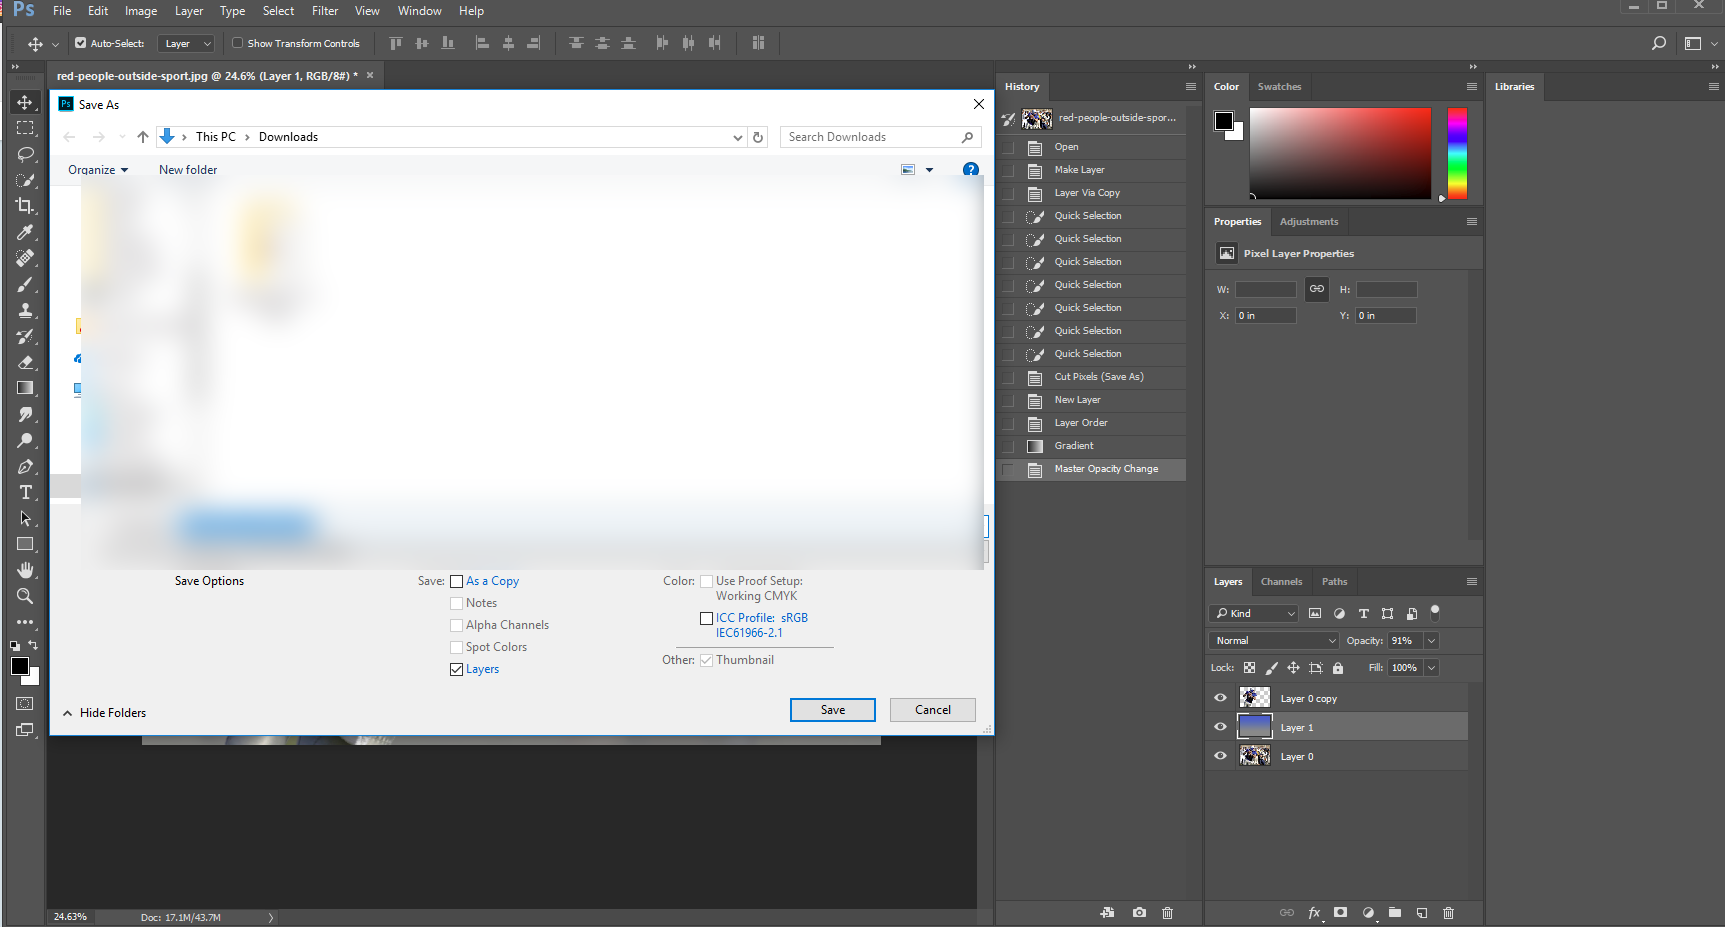Select the Horizontal Type tool
Viewport: 1725px width, 927px height.
click(x=25, y=492)
